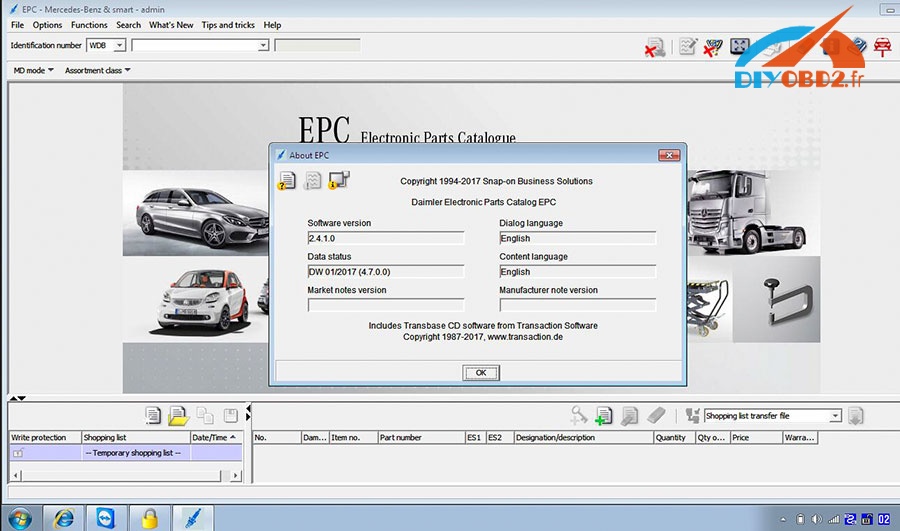The width and height of the screenshot is (900, 531).
Task: Click the Price column header
Action: pyautogui.click(x=757, y=437)
